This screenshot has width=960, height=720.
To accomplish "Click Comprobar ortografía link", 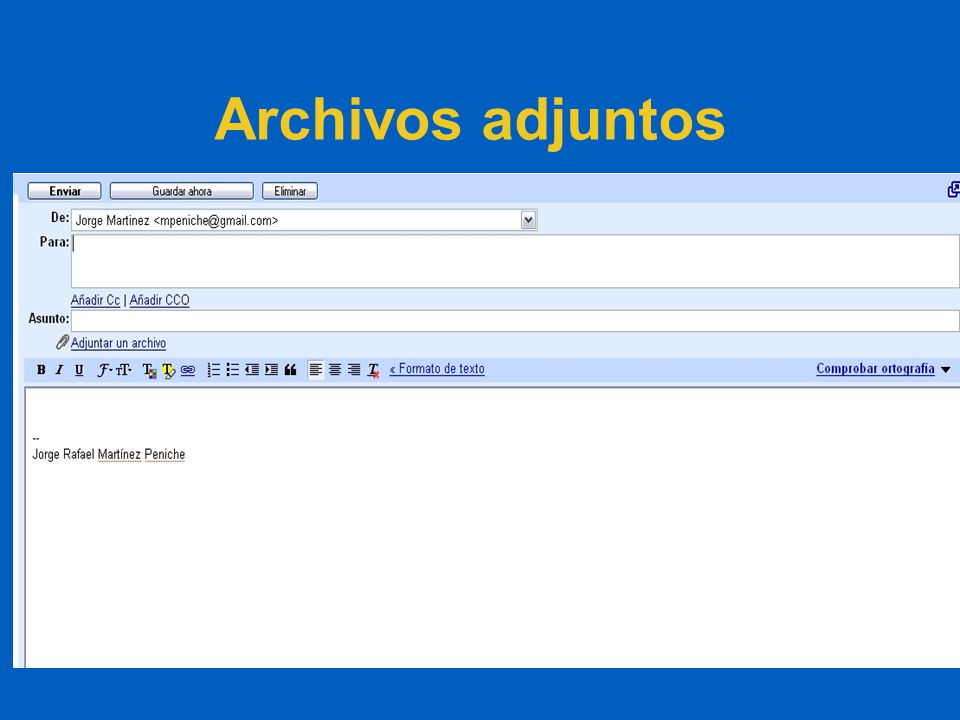I will click(x=876, y=369).
